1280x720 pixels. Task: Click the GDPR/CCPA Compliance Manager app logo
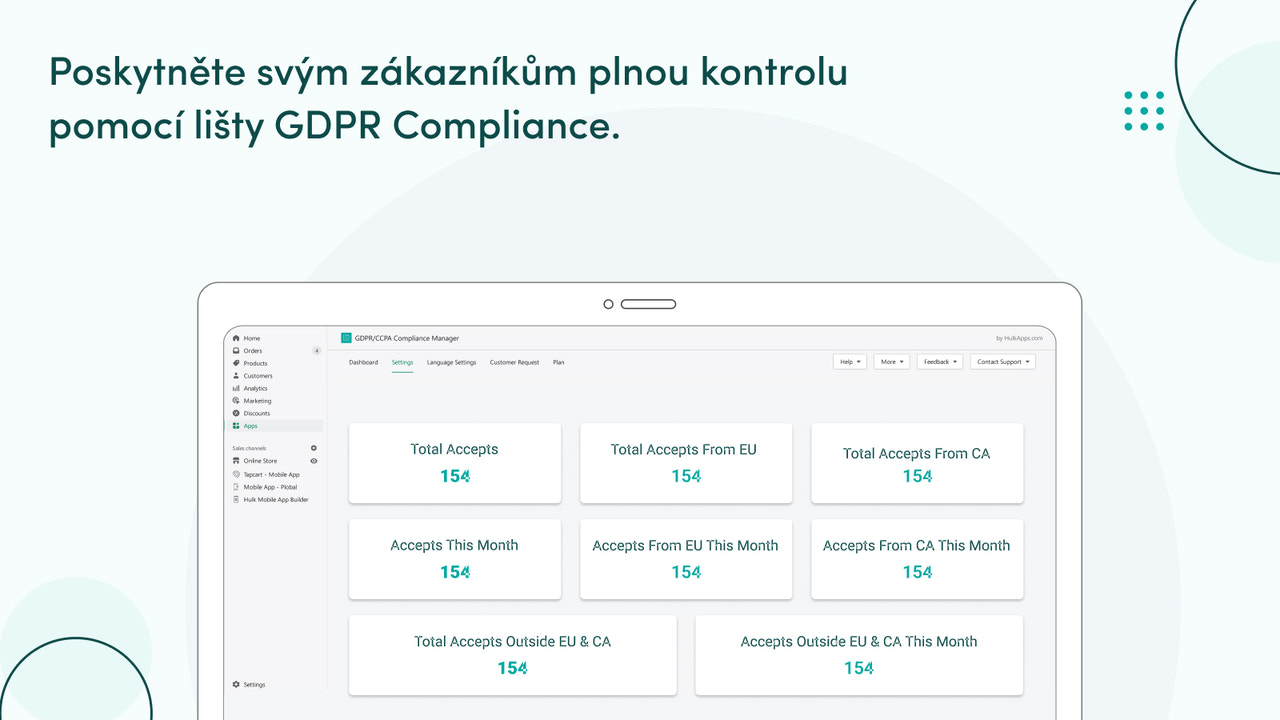pos(346,338)
